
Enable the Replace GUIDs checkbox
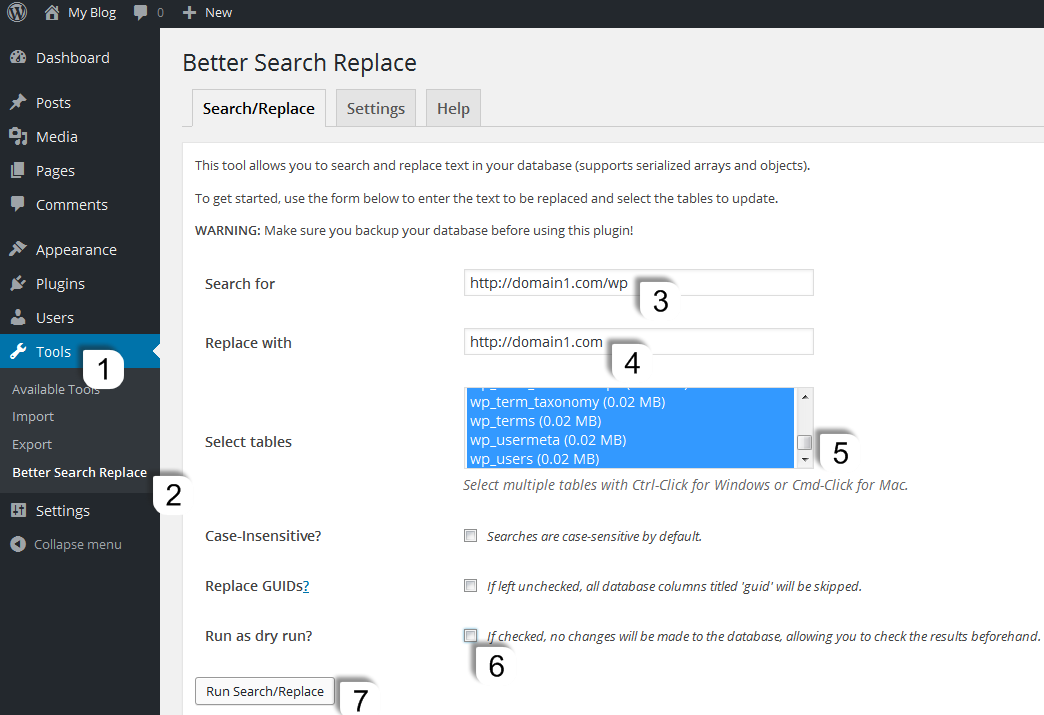[x=470, y=585]
